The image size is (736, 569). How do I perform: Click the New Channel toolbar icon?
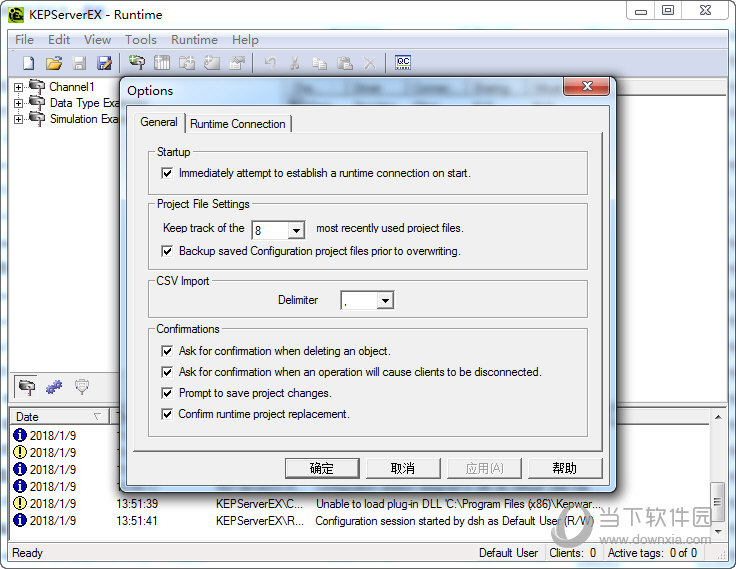click(137, 62)
